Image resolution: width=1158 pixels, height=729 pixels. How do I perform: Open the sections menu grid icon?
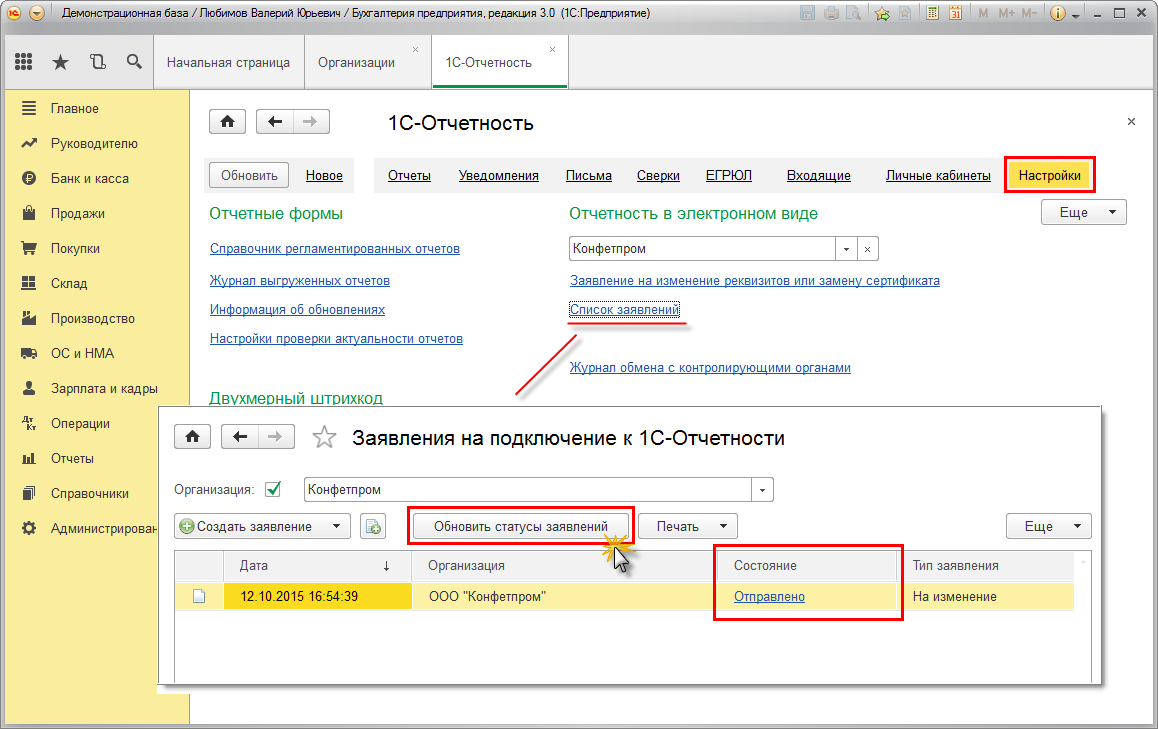24,62
